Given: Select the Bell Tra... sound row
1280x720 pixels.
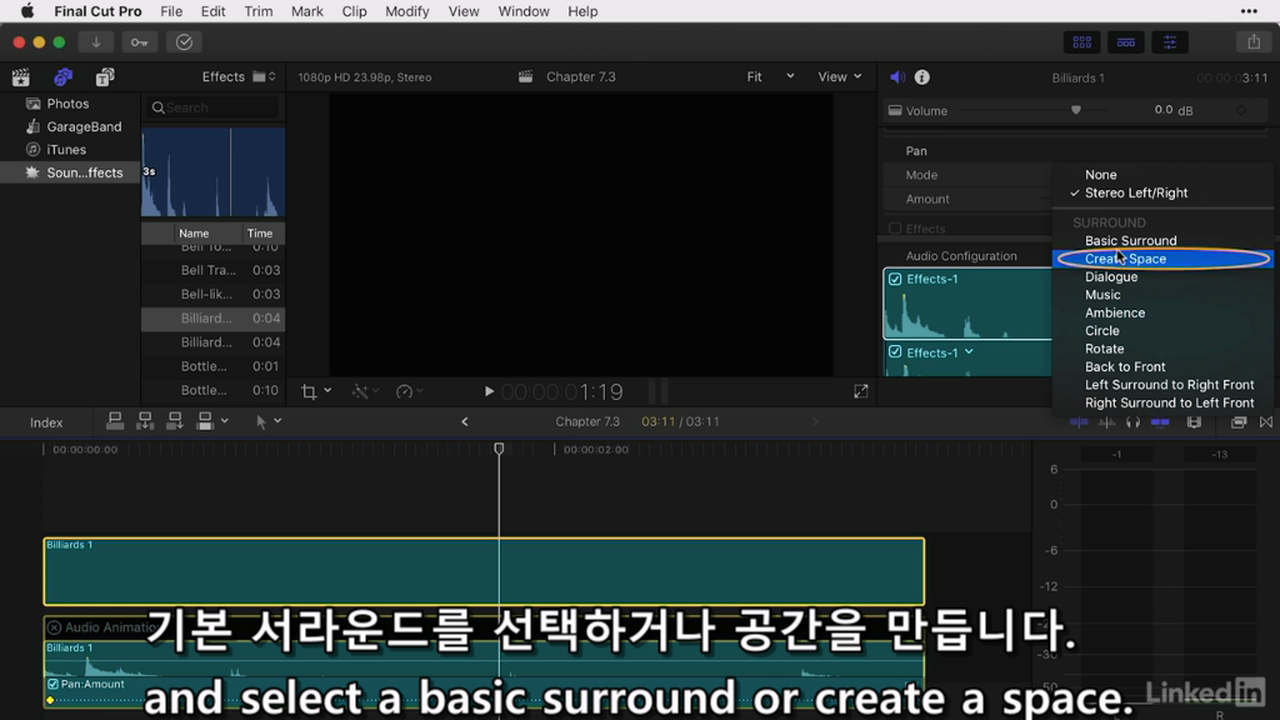Looking at the screenshot, I should [213, 270].
